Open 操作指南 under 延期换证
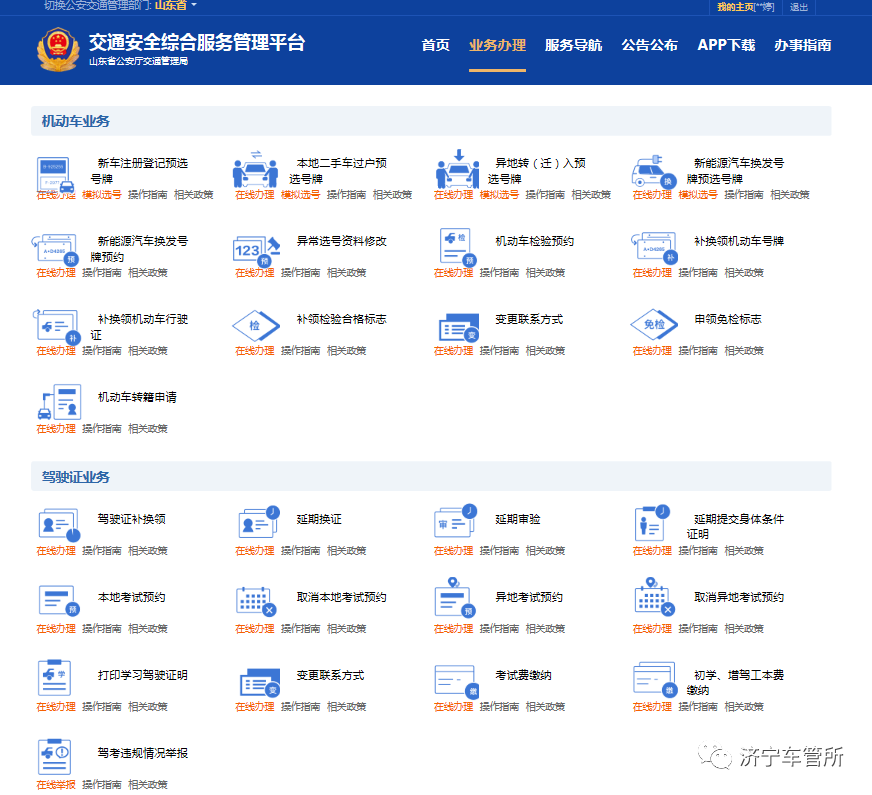The image size is (872, 795). [x=300, y=550]
